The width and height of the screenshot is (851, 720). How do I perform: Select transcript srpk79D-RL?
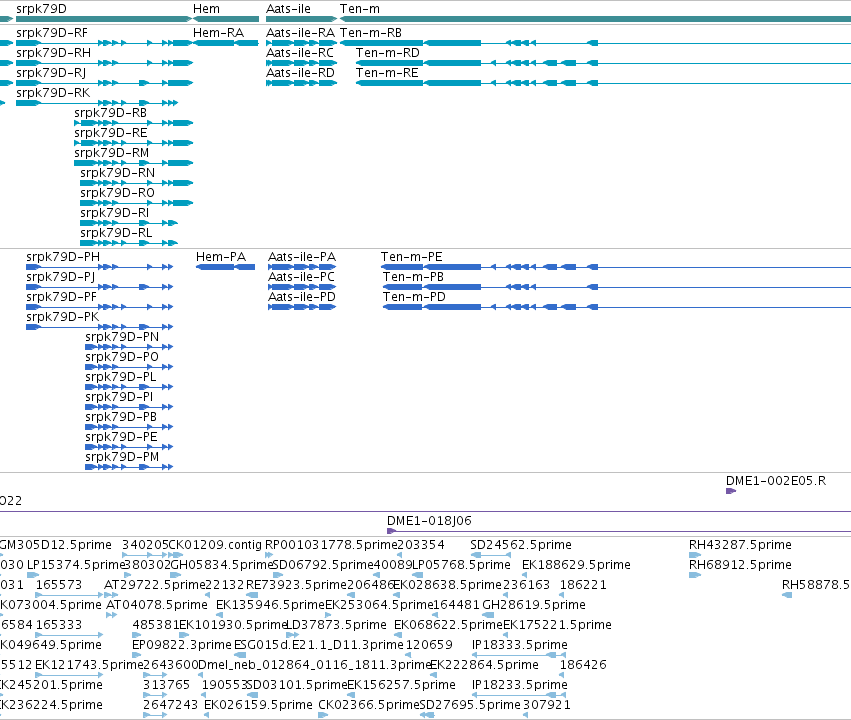[x=116, y=233]
